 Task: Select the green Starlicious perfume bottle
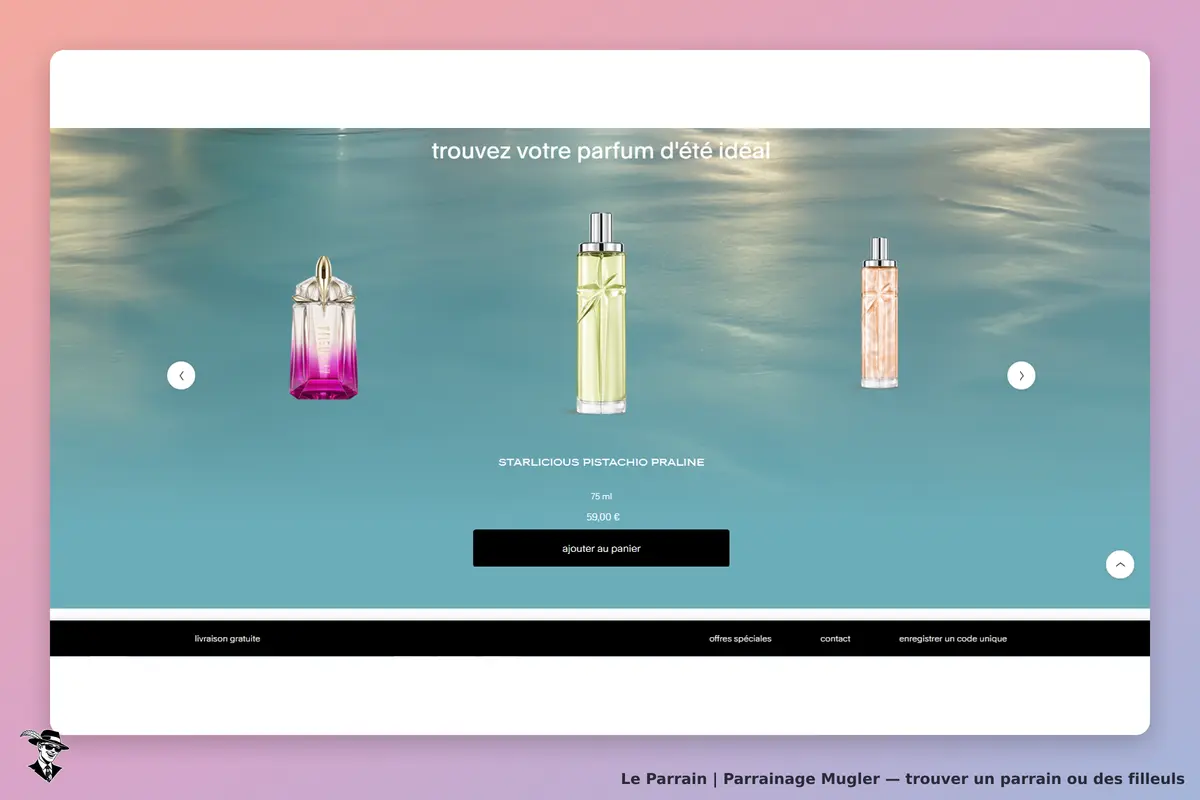(601, 313)
